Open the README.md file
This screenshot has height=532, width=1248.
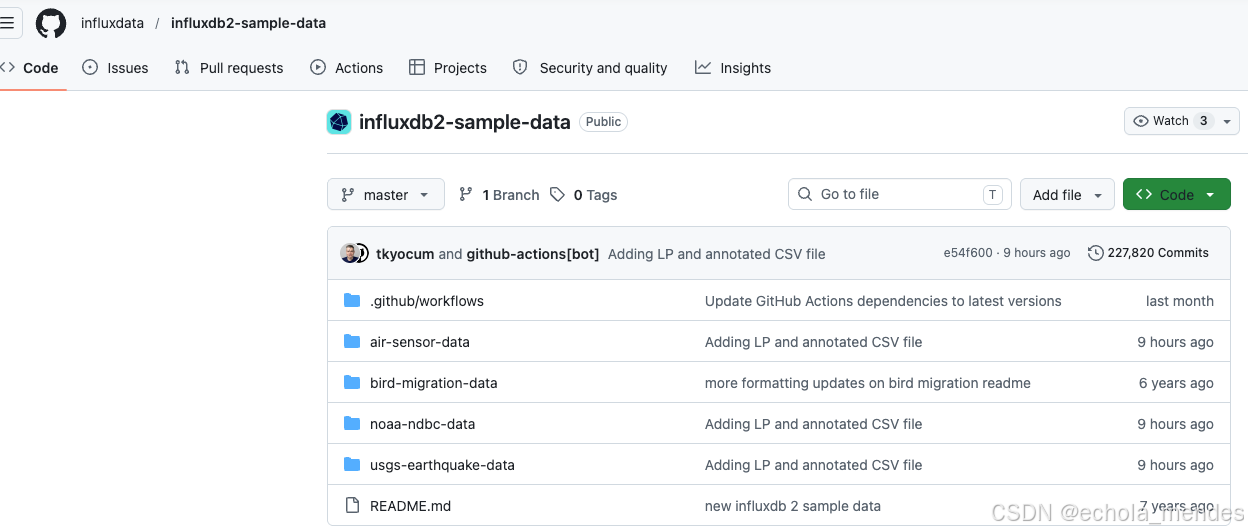click(x=411, y=506)
